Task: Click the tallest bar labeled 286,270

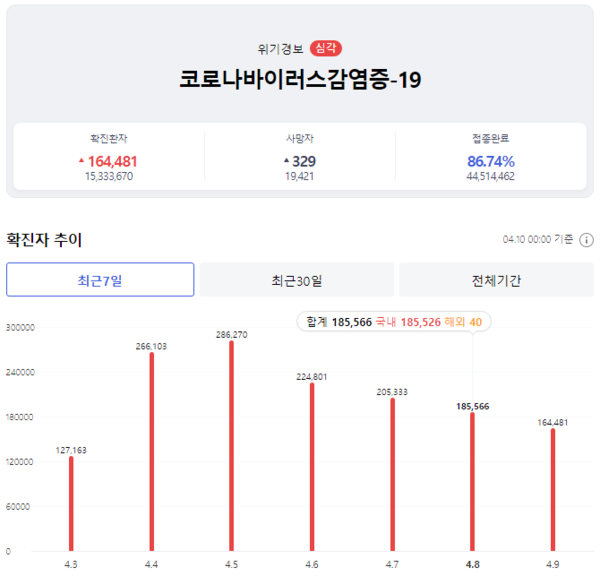Action: (x=232, y=446)
